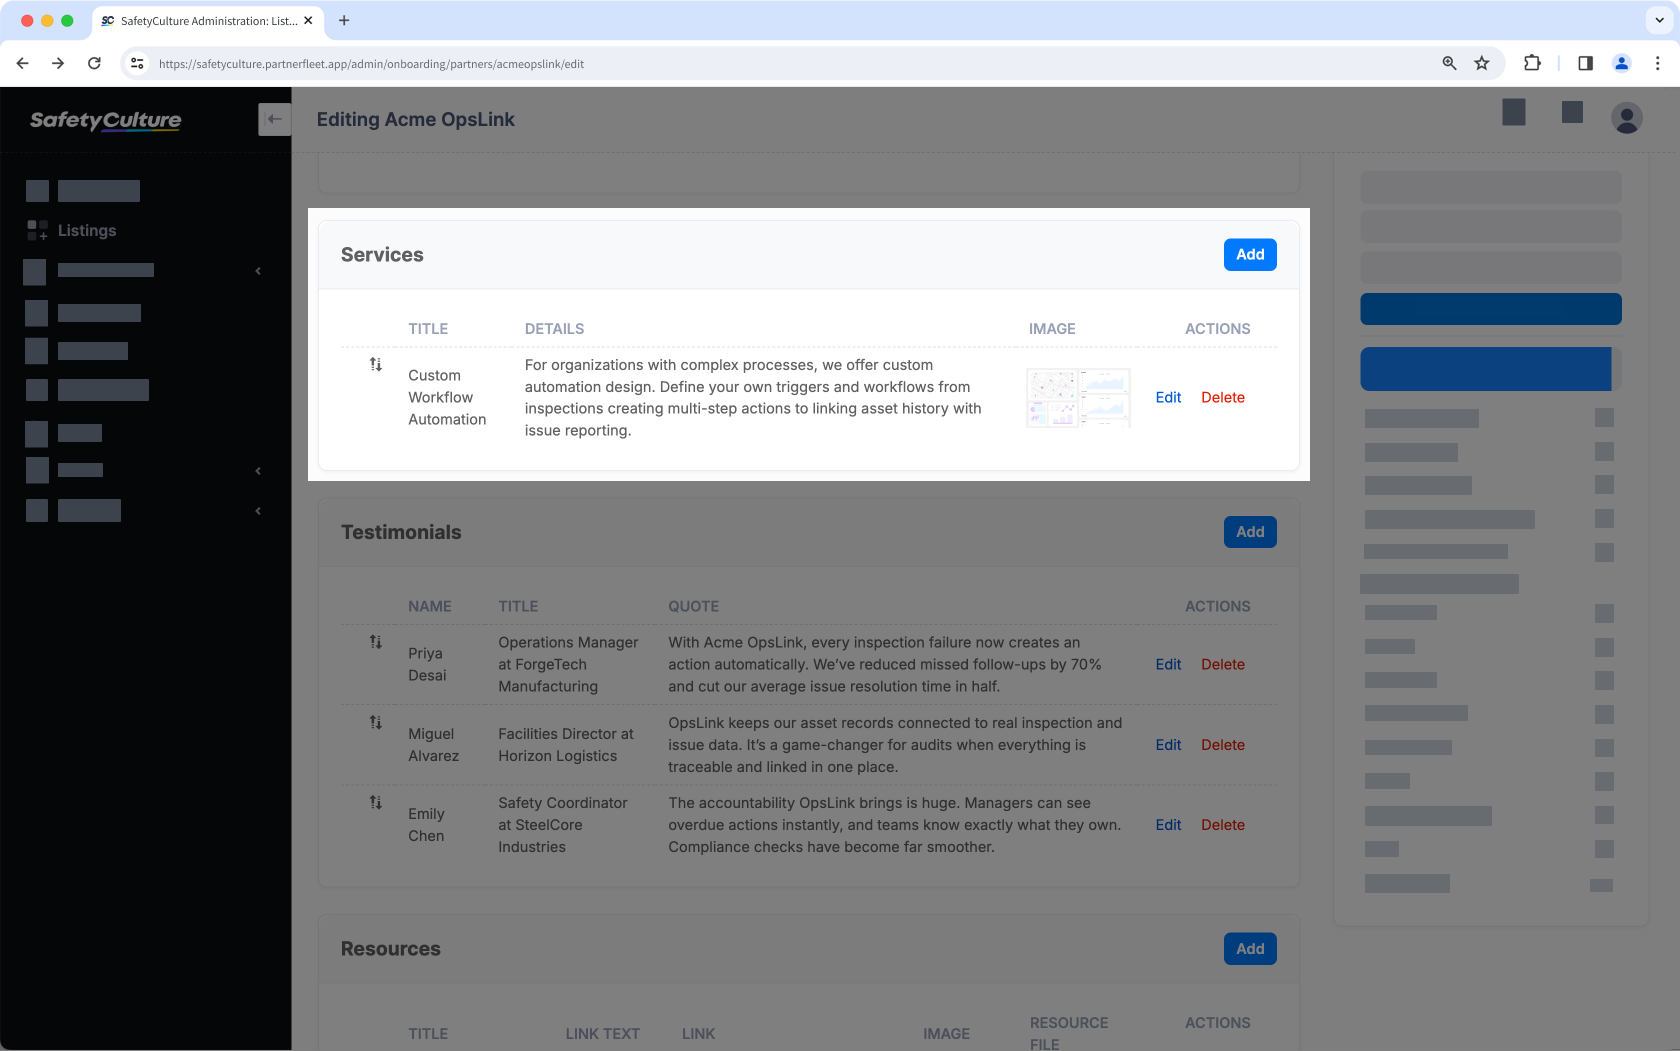Click the Listings grid icon
The image size is (1680, 1051).
click(37, 230)
